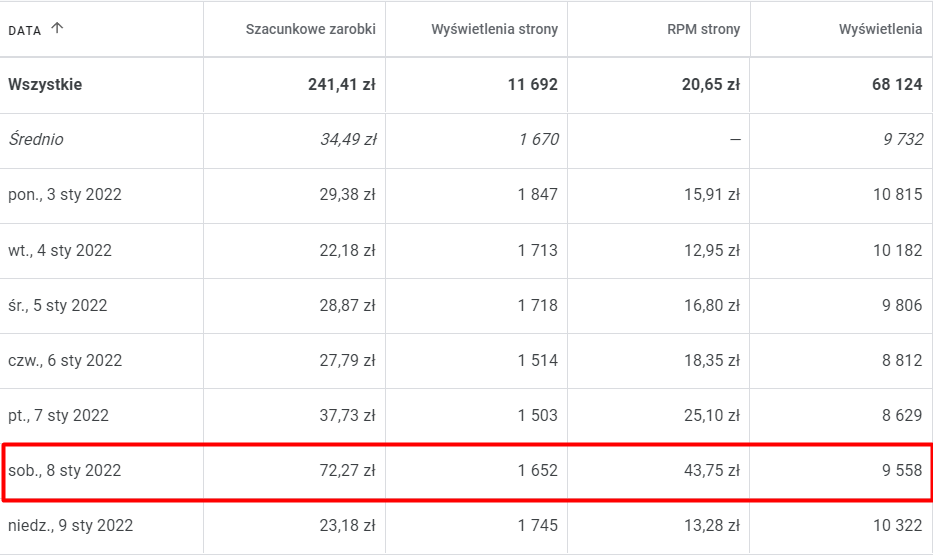Select the śr., 5 sty 2022 row

(58, 305)
